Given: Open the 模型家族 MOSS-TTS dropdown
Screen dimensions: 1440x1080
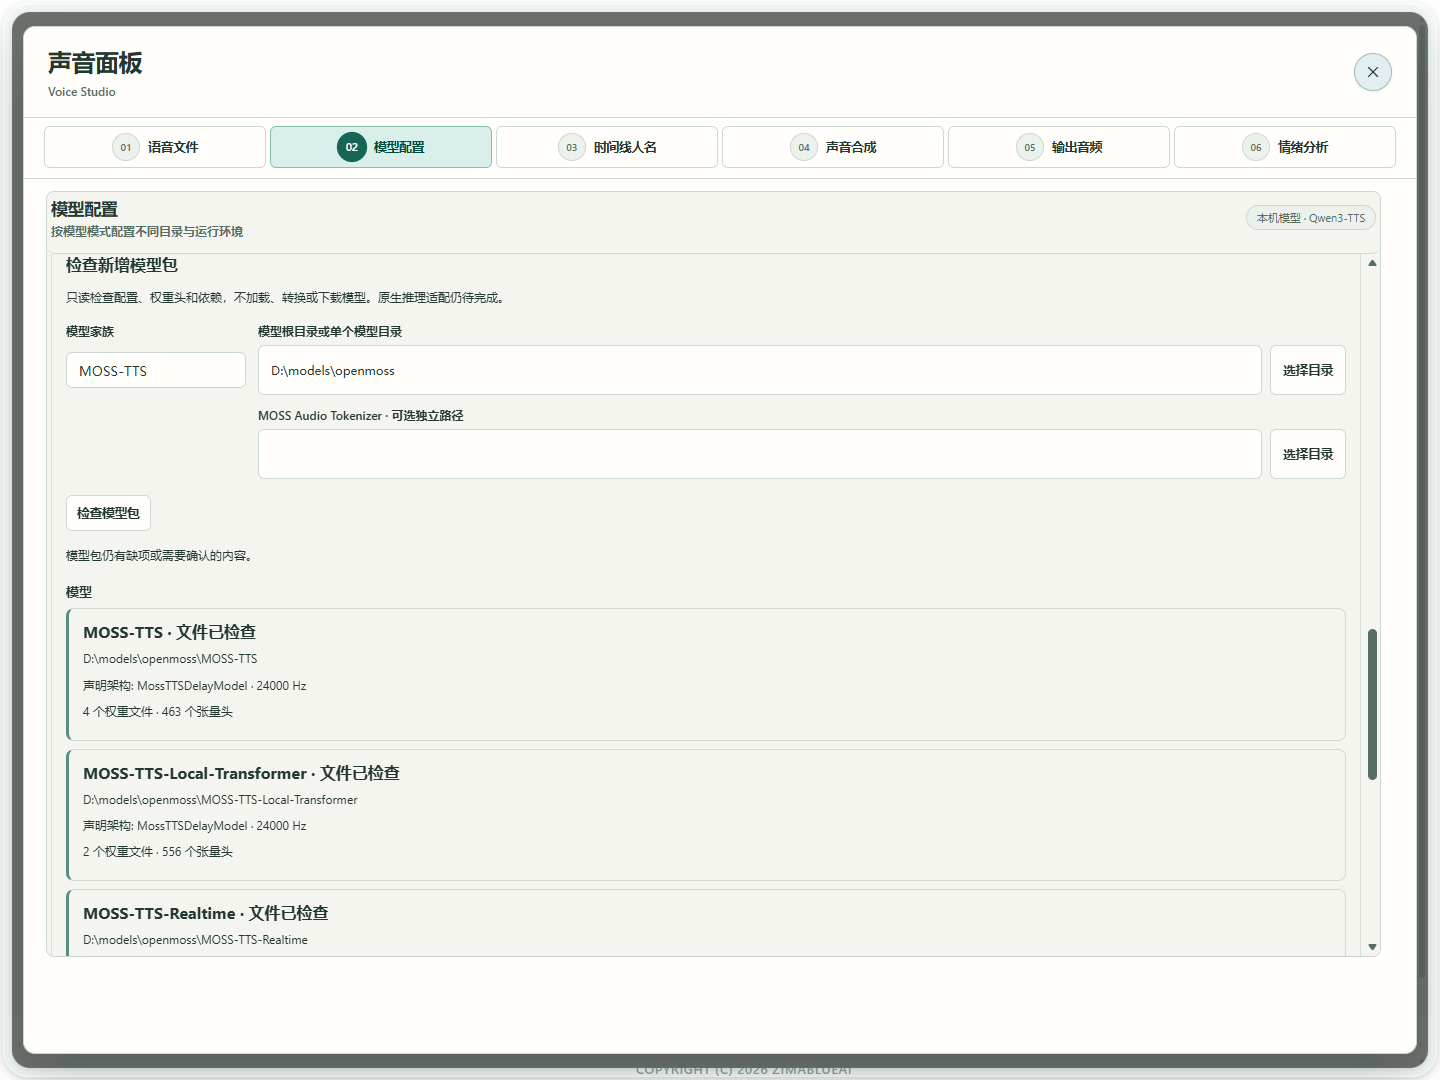Looking at the screenshot, I should click(156, 370).
